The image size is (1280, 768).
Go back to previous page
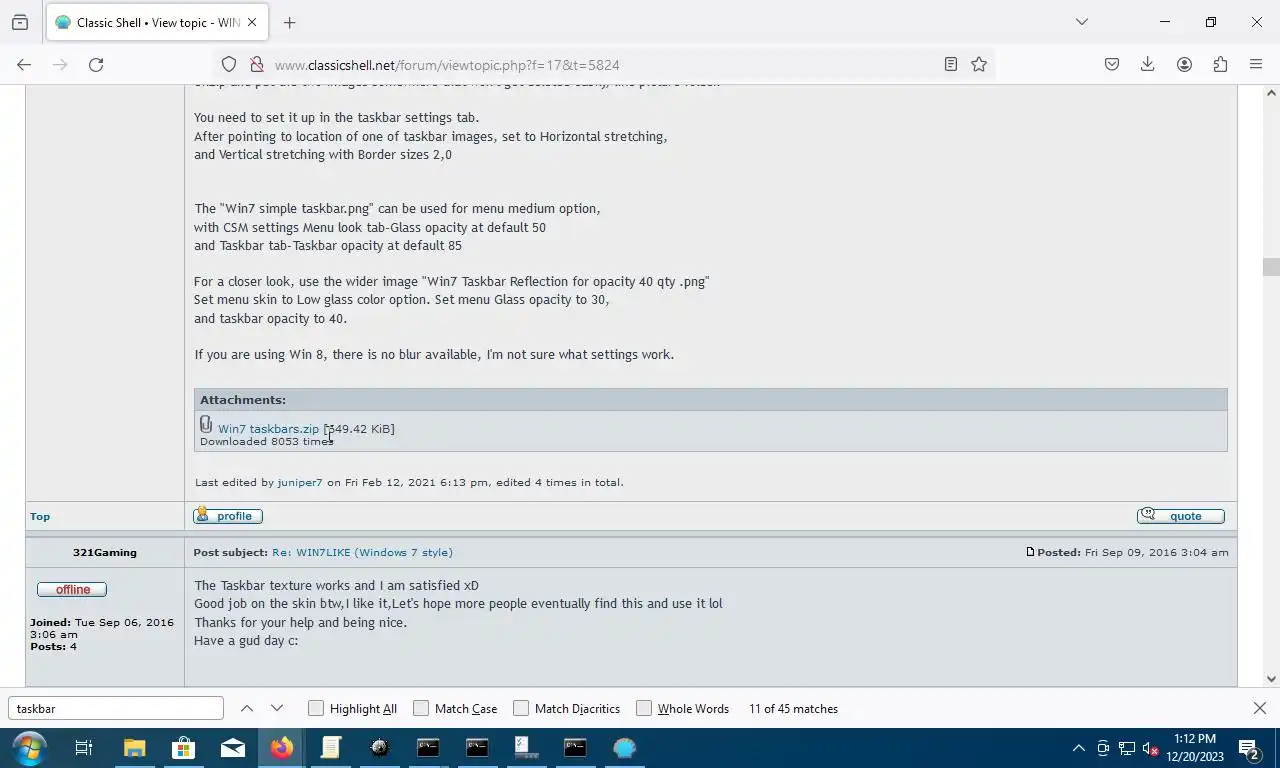pos(24,64)
